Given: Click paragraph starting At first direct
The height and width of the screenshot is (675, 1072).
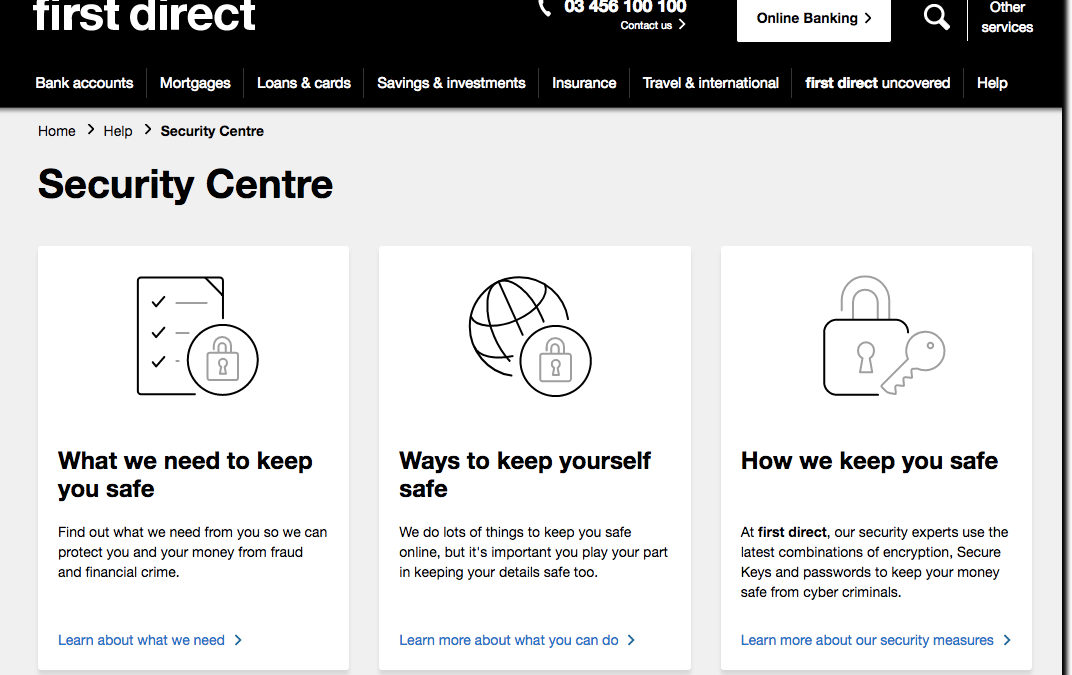Looking at the screenshot, I should pos(874,562).
